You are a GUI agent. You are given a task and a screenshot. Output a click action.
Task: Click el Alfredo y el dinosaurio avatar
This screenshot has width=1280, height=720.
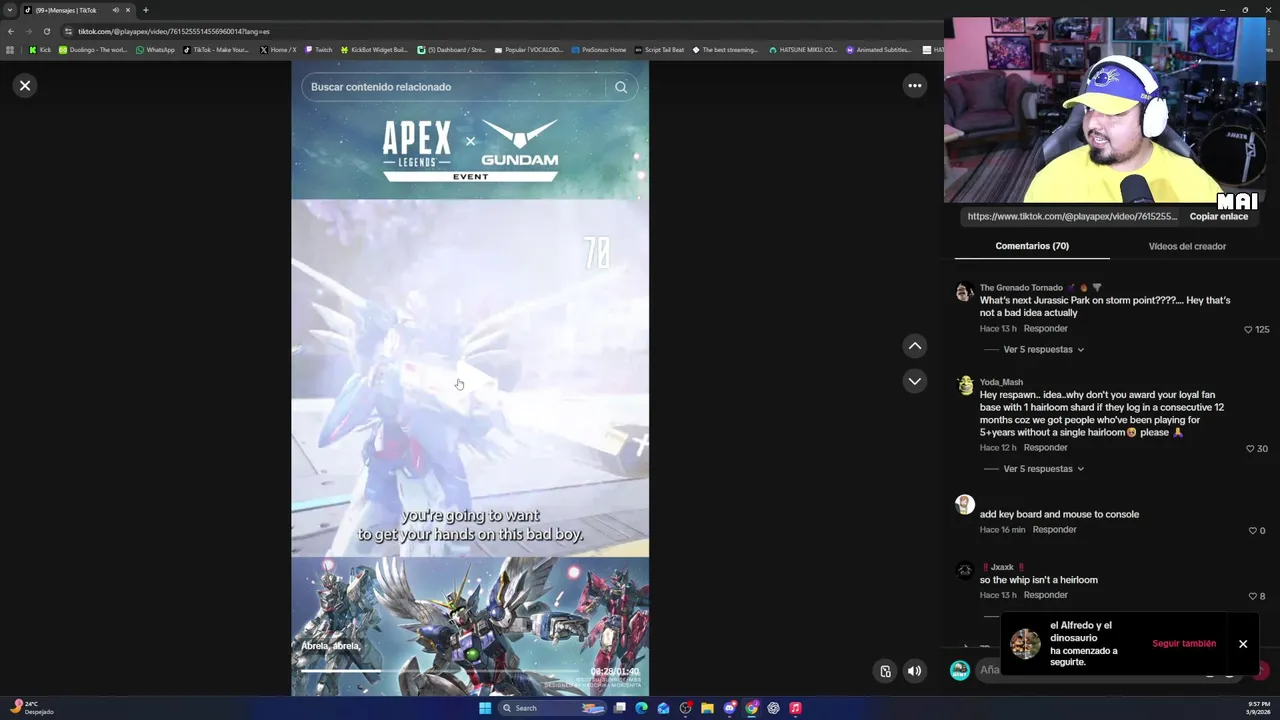[1025, 644]
